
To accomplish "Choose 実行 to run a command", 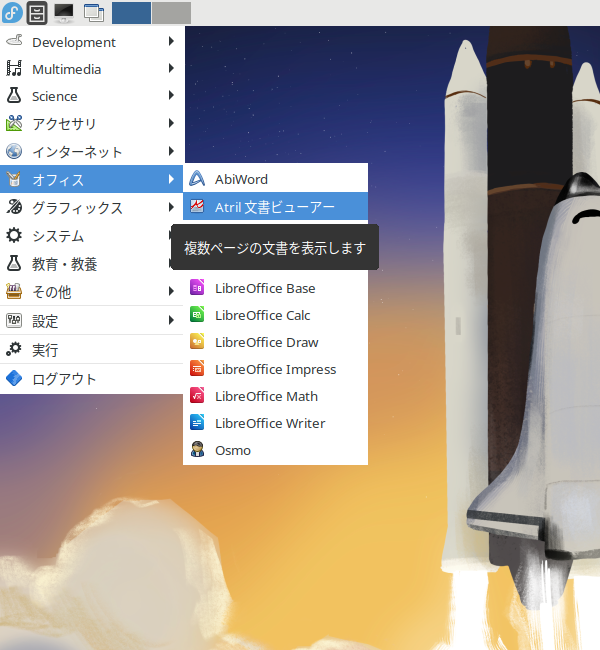I will point(91,349).
